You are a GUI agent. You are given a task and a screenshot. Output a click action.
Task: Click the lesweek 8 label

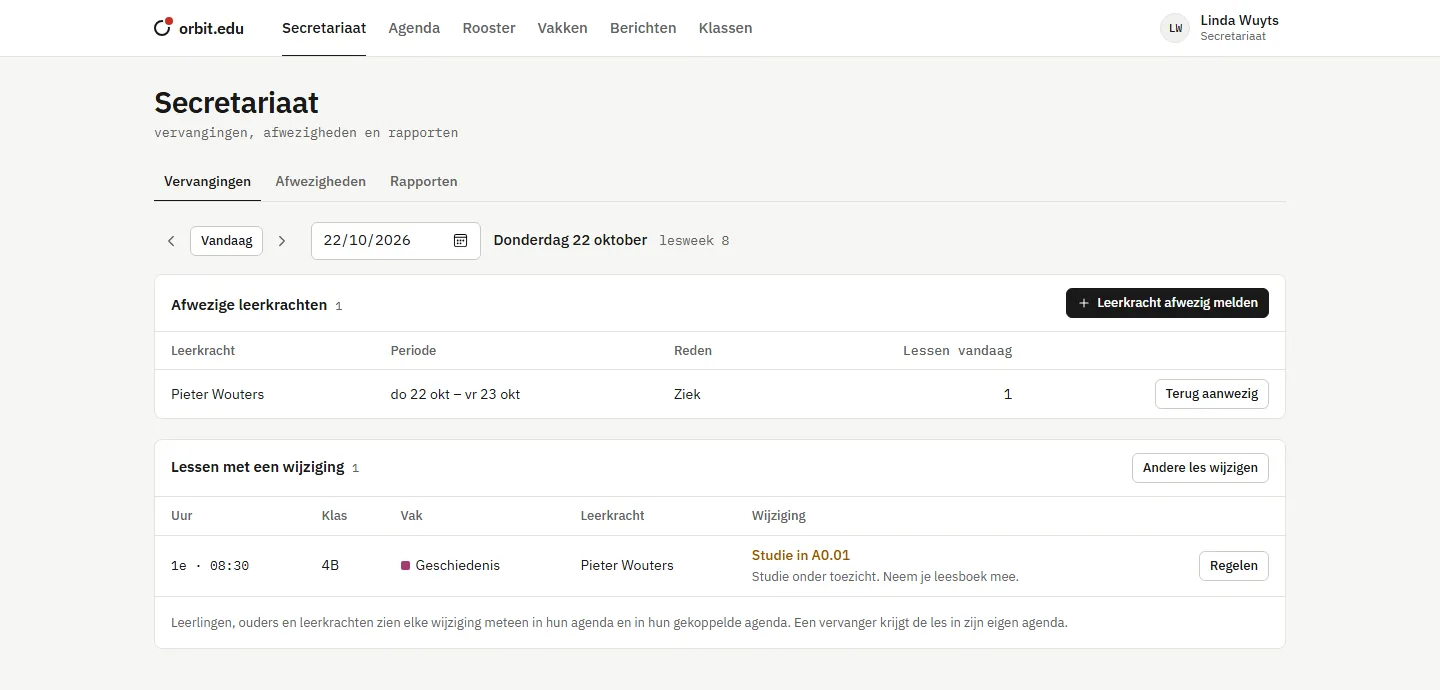[x=694, y=241]
